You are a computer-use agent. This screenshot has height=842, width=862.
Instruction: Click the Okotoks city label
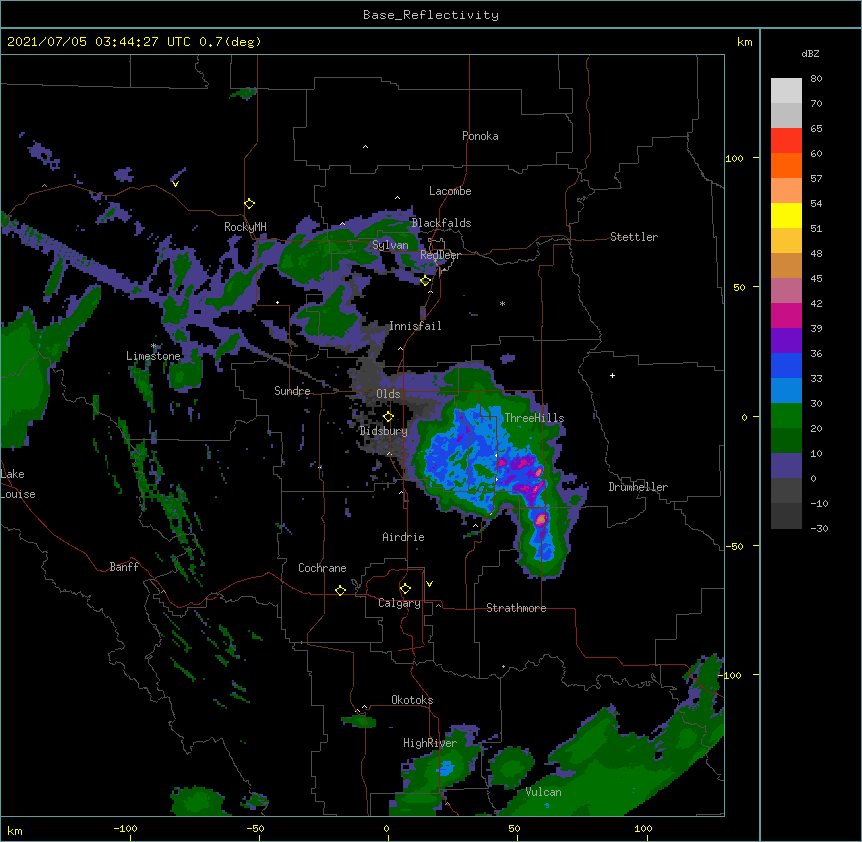[x=412, y=700]
